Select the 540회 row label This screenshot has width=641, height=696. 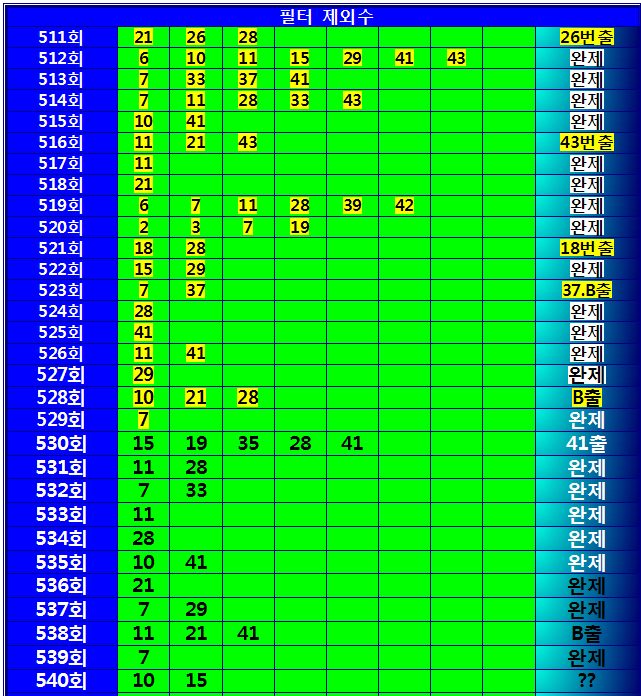60,681
